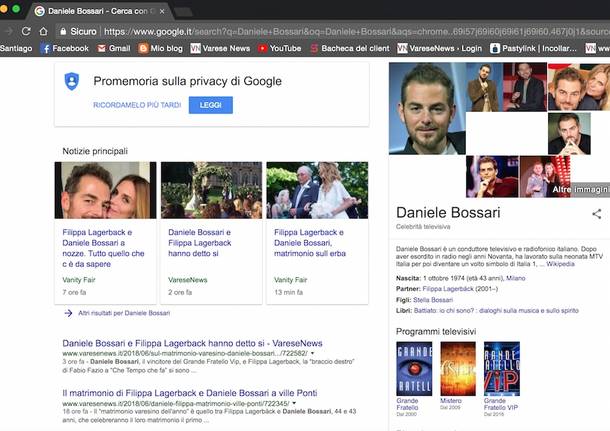Image resolution: width=610 pixels, height=431 pixels.
Task: Open the VareseNews Login bookmark
Action: (440, 48)
